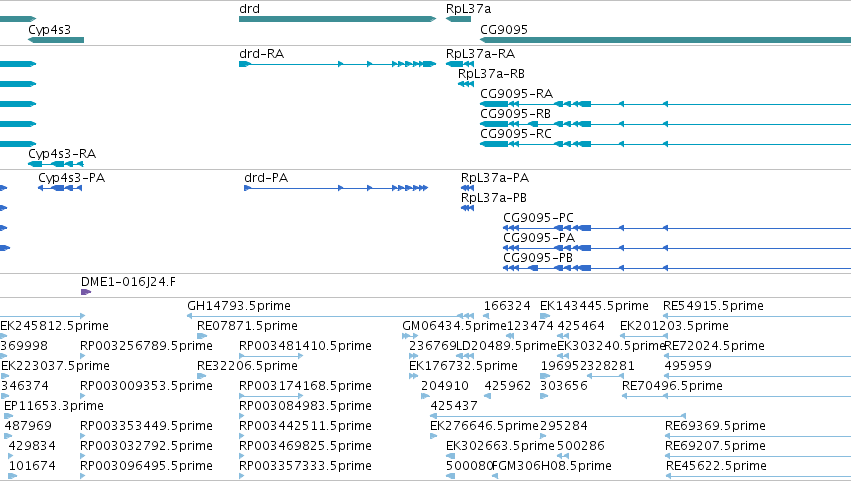The image size is (851, 481).
Task: Click the 204910 feature label
Action: pyautogui.click(x=444, y=386)
